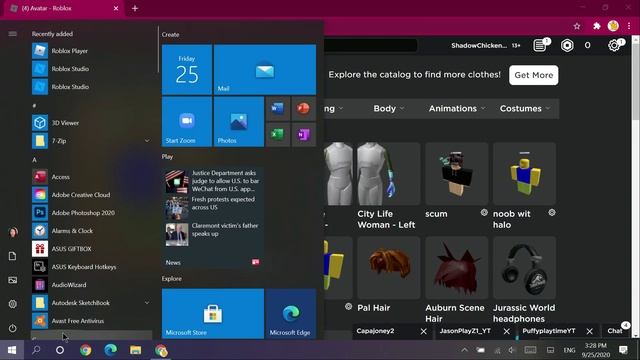Open Excel tile in Start menu
This screenshot has height=360, width=640.
click(x=278, y=134)
